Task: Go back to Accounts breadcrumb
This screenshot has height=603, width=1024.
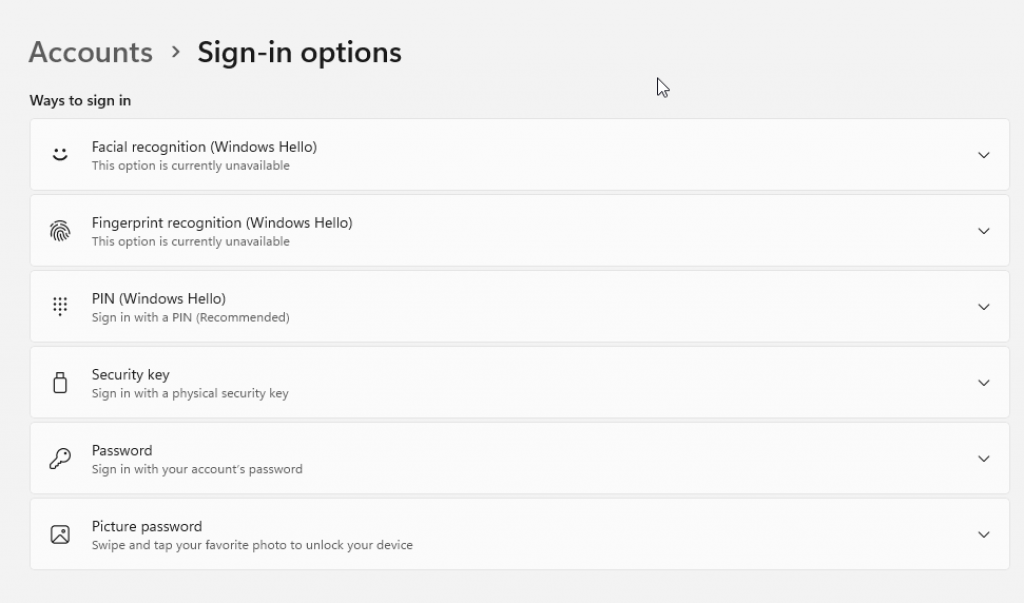Action: coord(91,52)
